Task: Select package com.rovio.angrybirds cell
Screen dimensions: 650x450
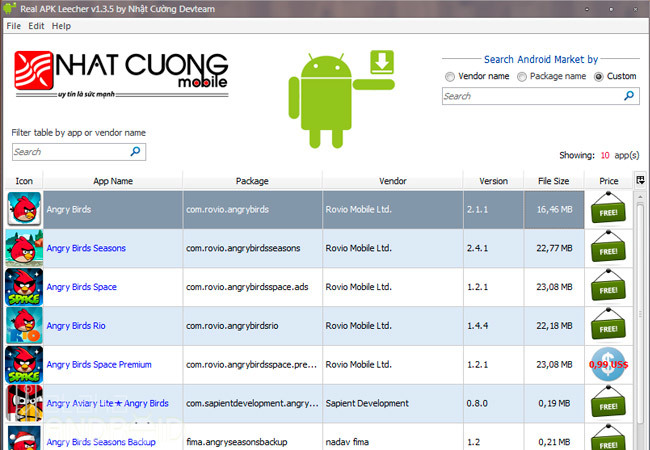Action: (x=252, y=209)
